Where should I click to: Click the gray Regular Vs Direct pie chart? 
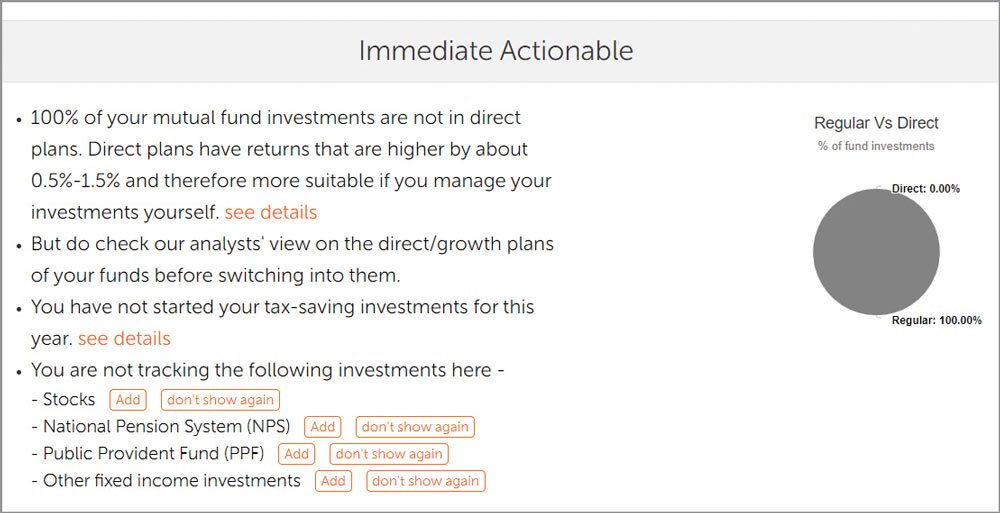pos(876,253)
